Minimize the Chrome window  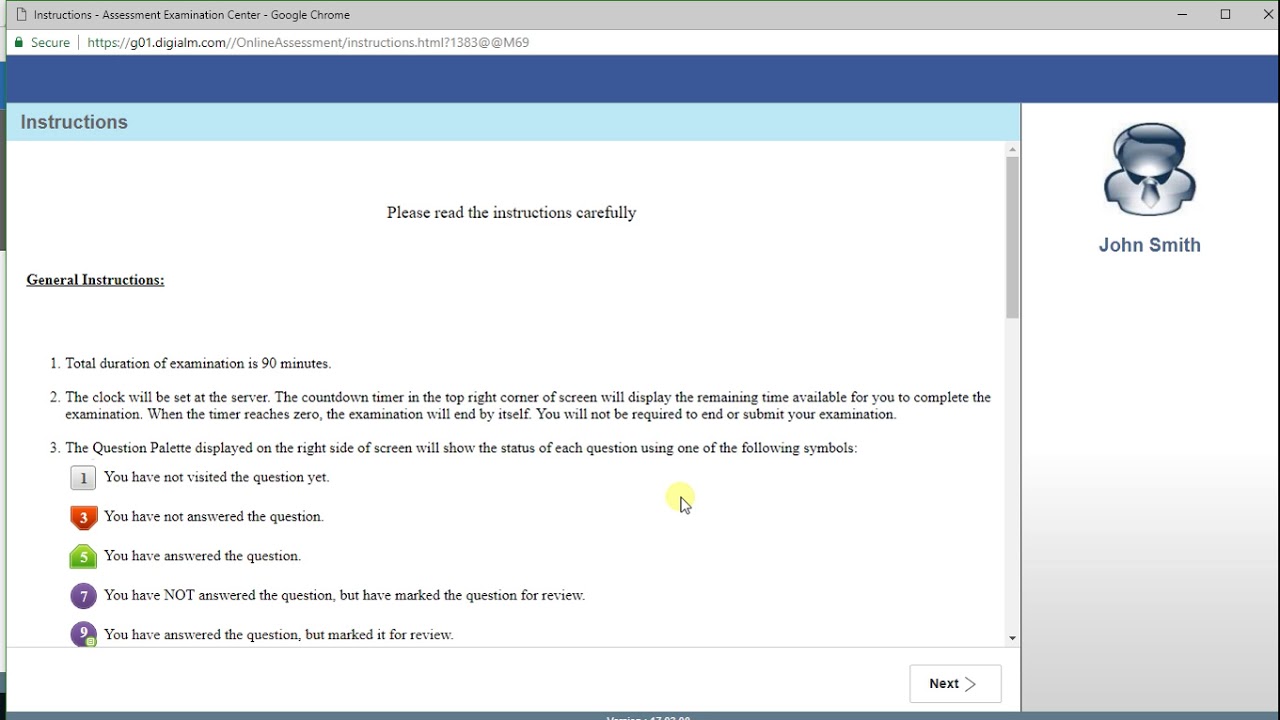[1182, 15]
